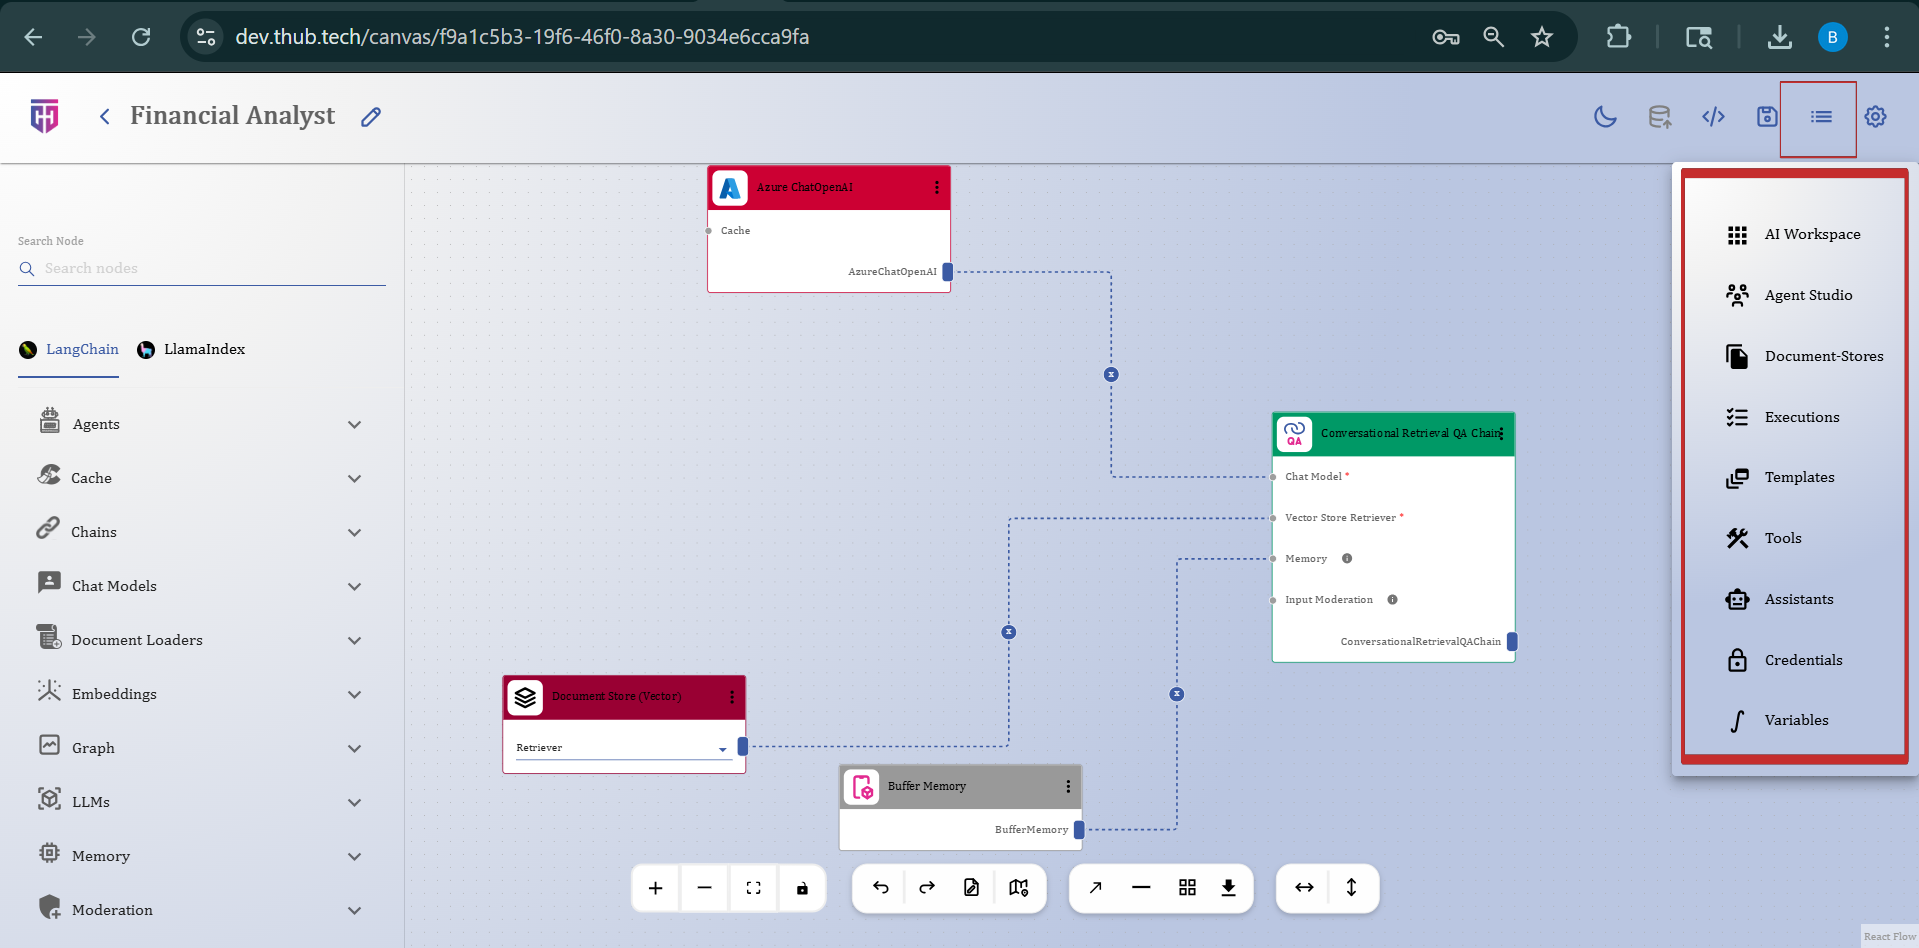
Task: Open Credentials from the side menu
Action: pyautogui.click(x=1802, y=660)
